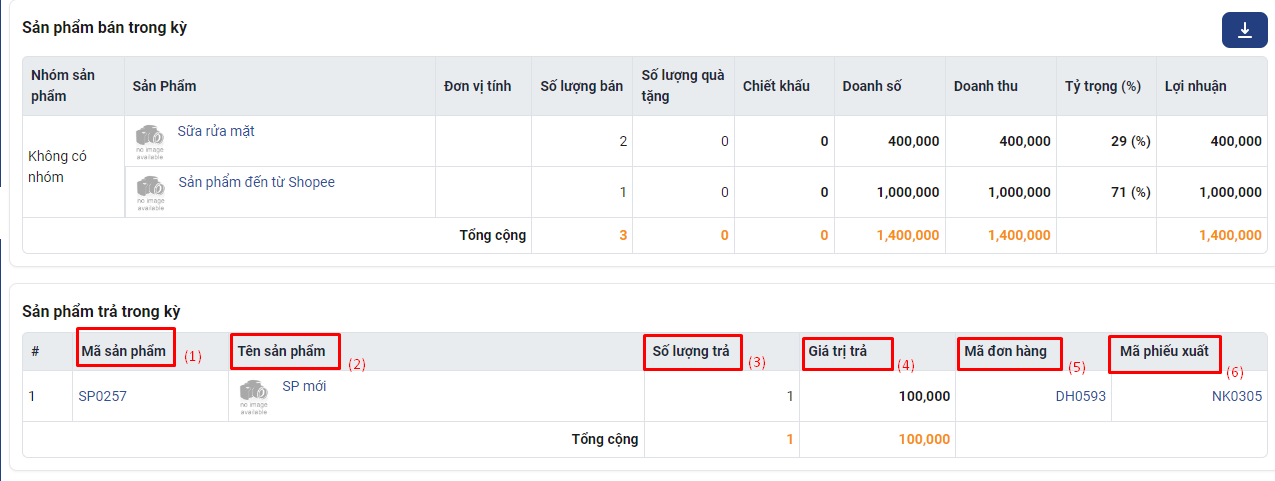Click the Doanh số column header

(x=872, y=86)
